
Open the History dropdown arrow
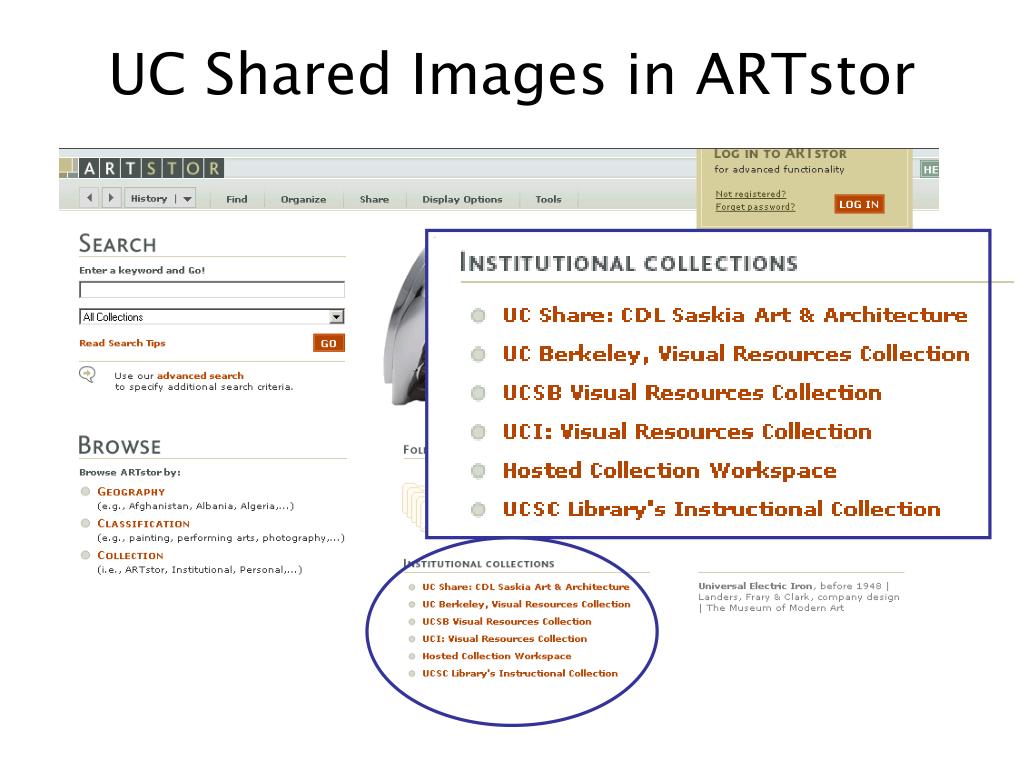(187, 199)
